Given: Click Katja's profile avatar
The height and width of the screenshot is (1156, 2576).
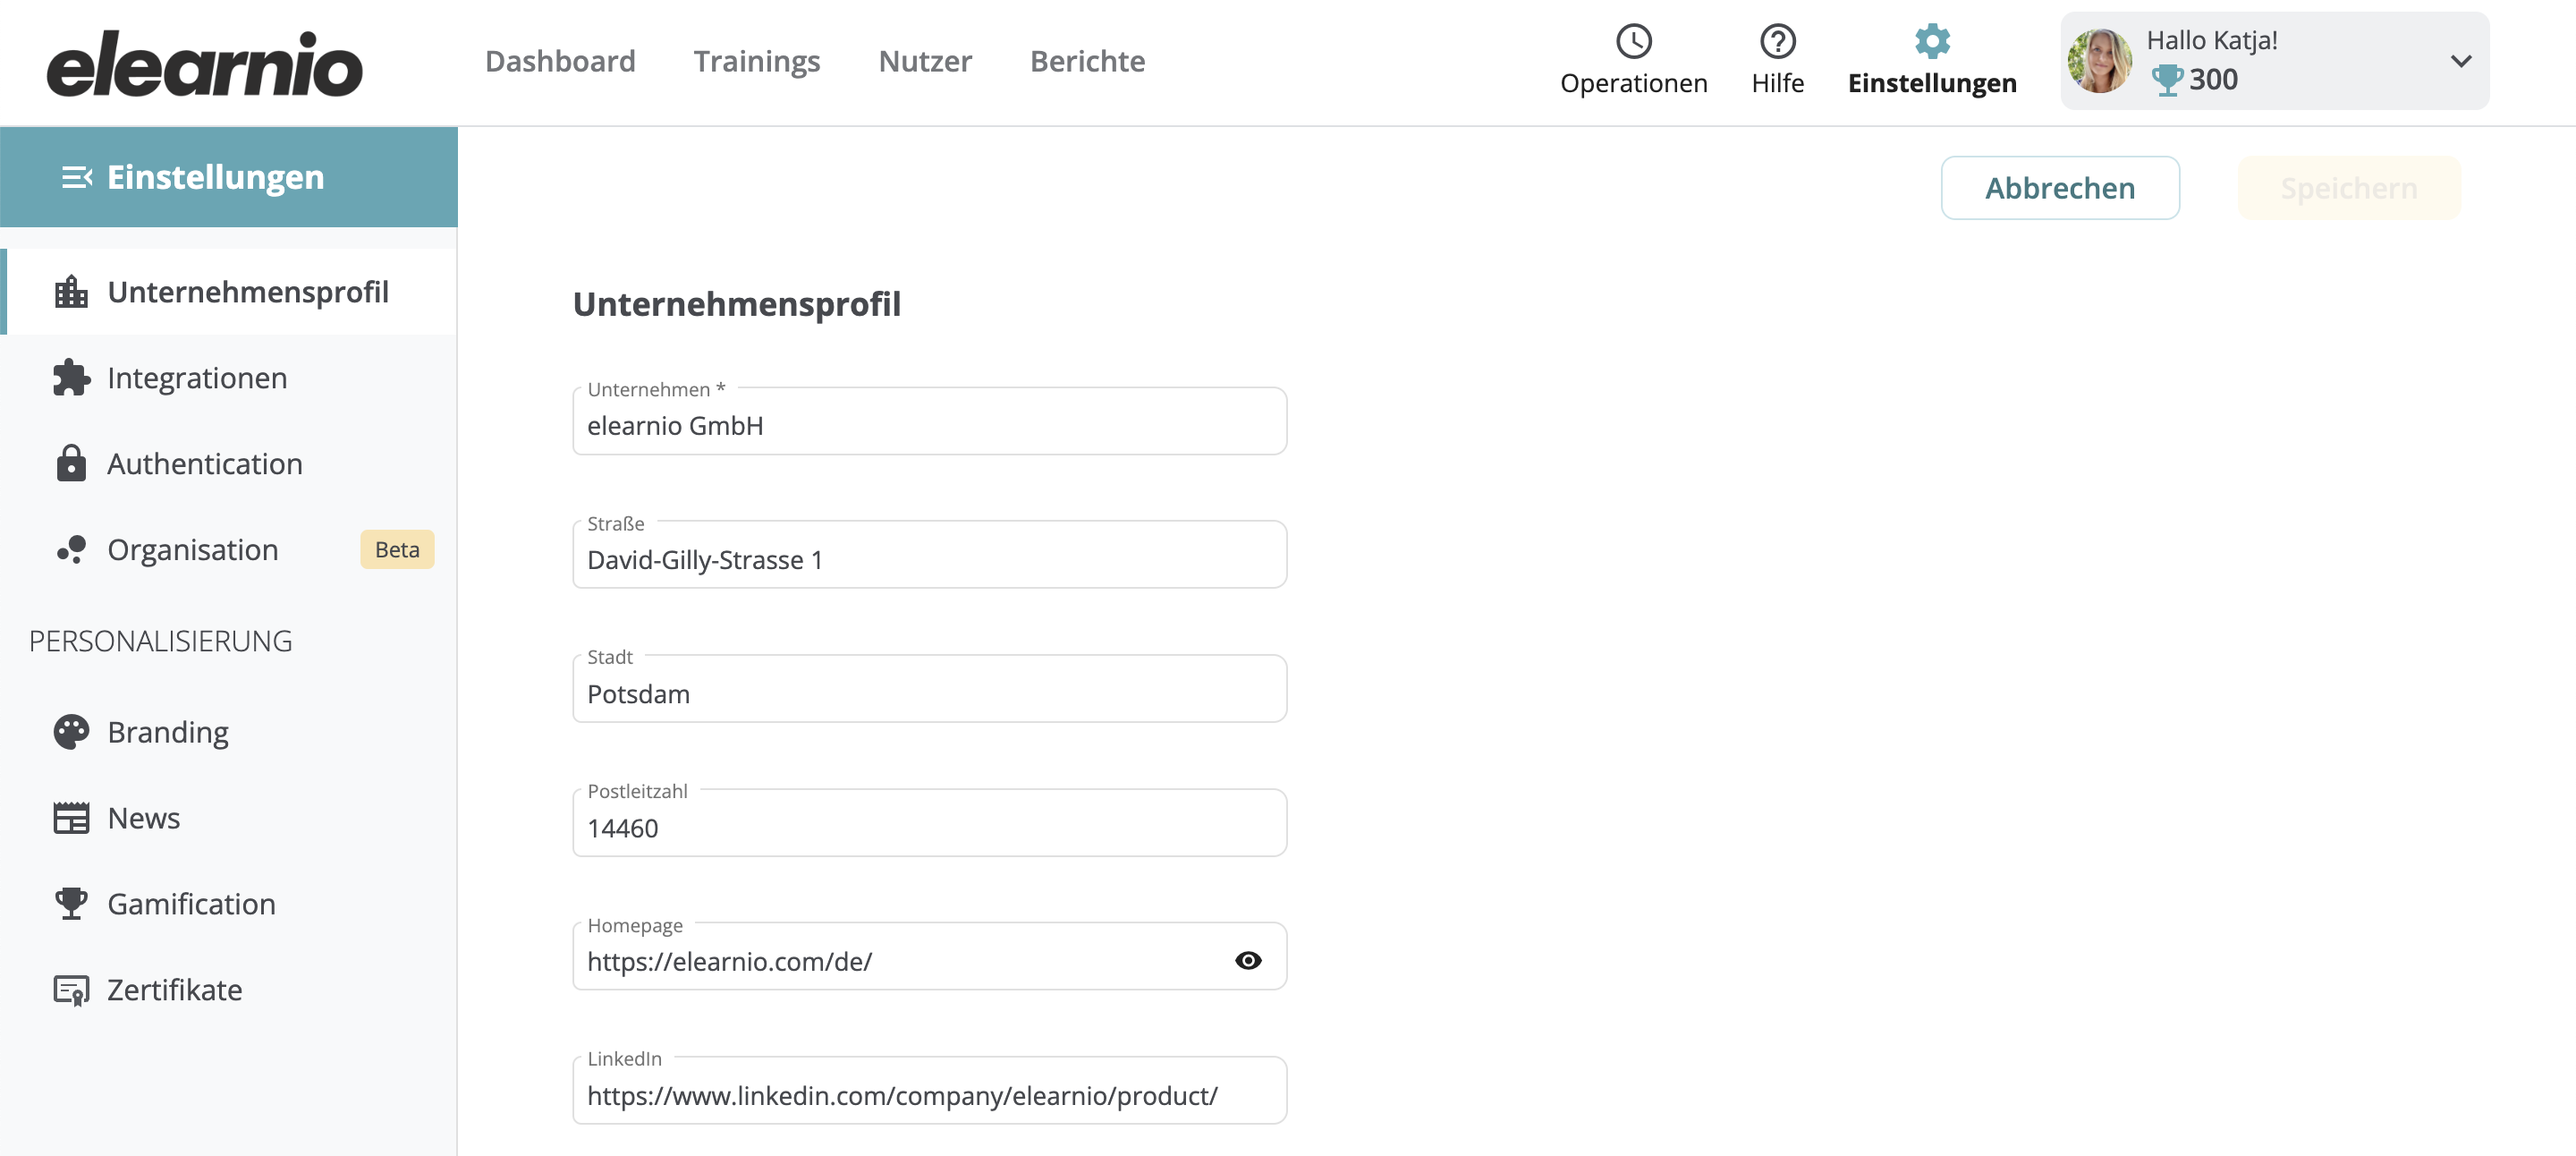Looking at the screenshot, I should 2099,61.
